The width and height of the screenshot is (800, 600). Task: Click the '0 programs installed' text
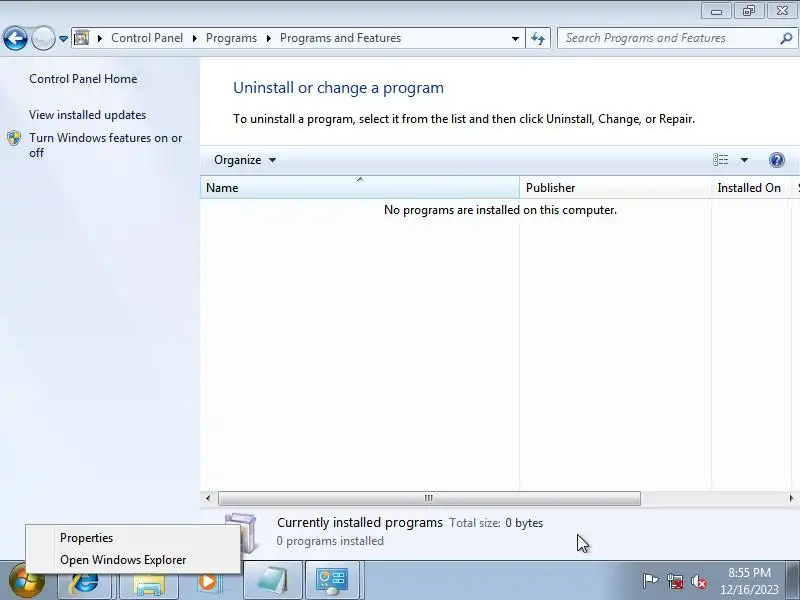330,541
